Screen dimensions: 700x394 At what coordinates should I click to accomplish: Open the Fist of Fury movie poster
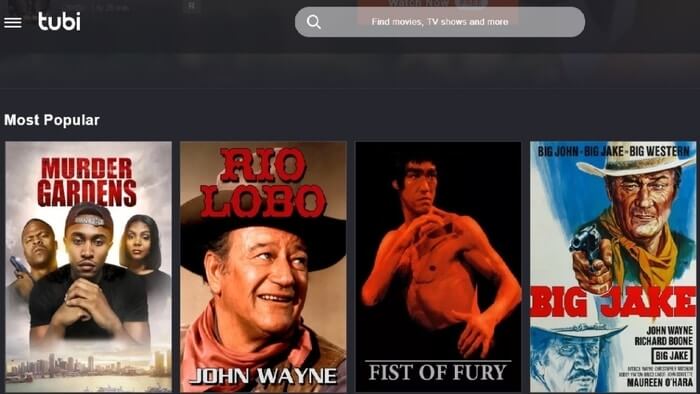(x=438, y=267)
